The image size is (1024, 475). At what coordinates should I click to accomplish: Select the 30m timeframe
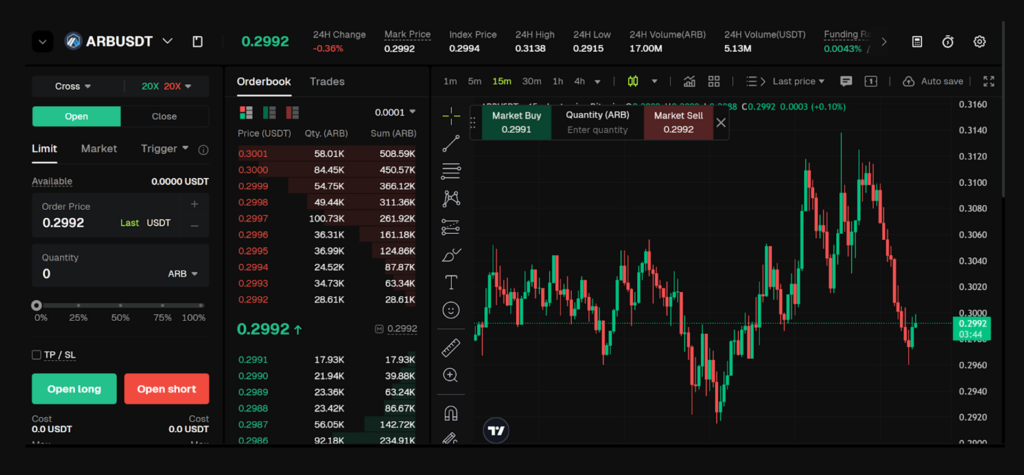pos(532,81)
